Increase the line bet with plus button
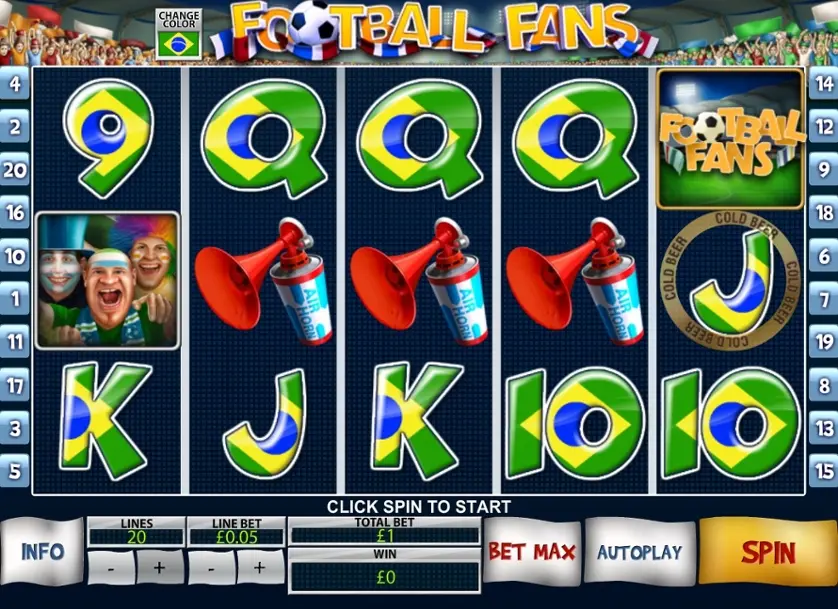Viewport: 838px width, 609px height. coord(260,568)
